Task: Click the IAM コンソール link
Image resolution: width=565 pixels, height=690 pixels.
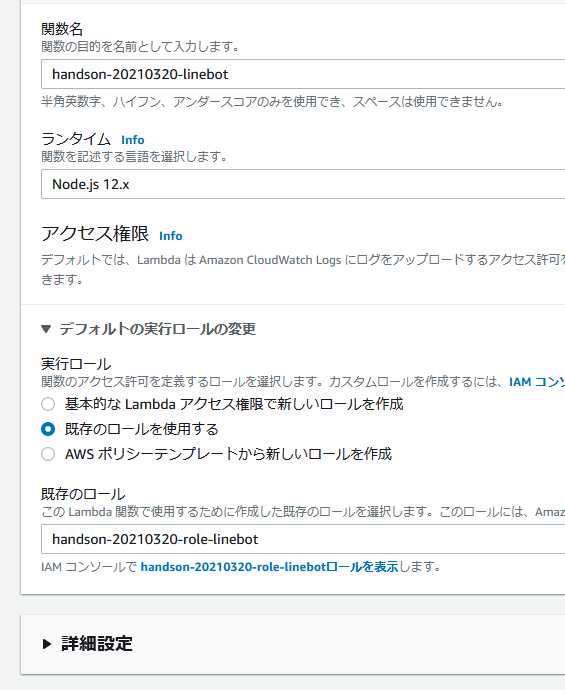Action: coord(537,382)
